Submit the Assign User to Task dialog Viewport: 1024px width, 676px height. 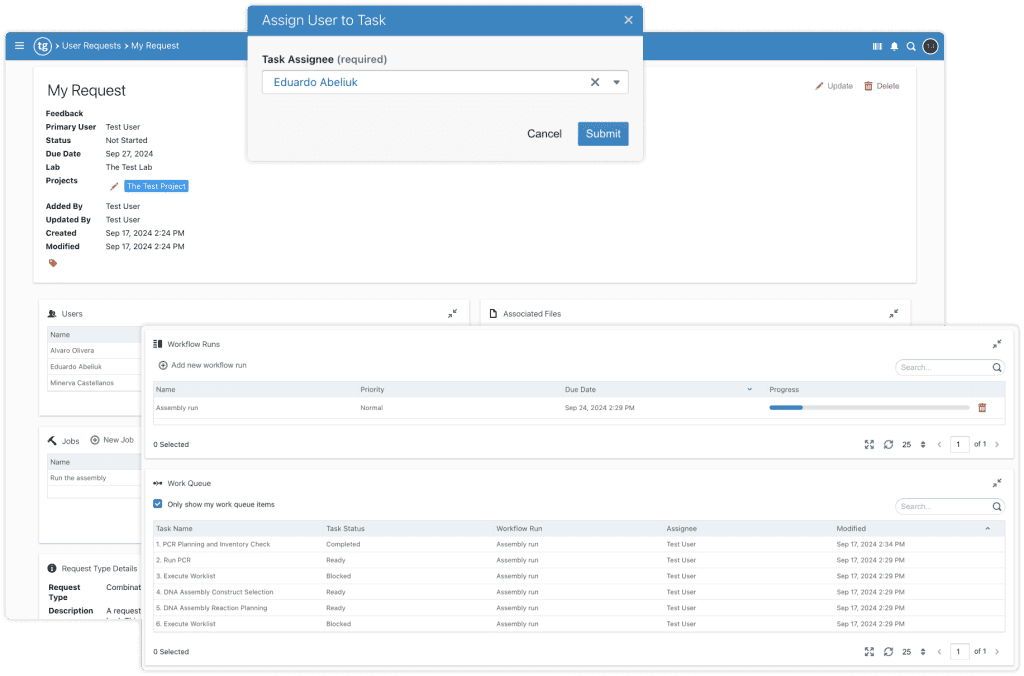coord(602,133)
